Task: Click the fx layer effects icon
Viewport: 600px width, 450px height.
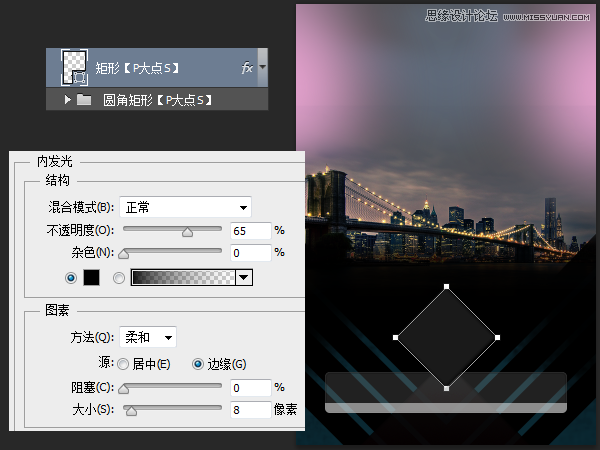Action: pos(247,68)
